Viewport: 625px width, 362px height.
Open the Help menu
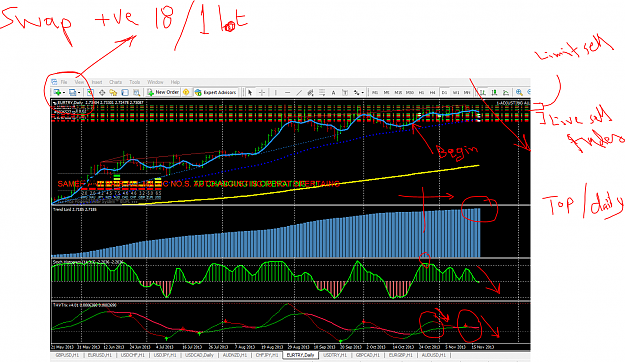coord(175,82)
